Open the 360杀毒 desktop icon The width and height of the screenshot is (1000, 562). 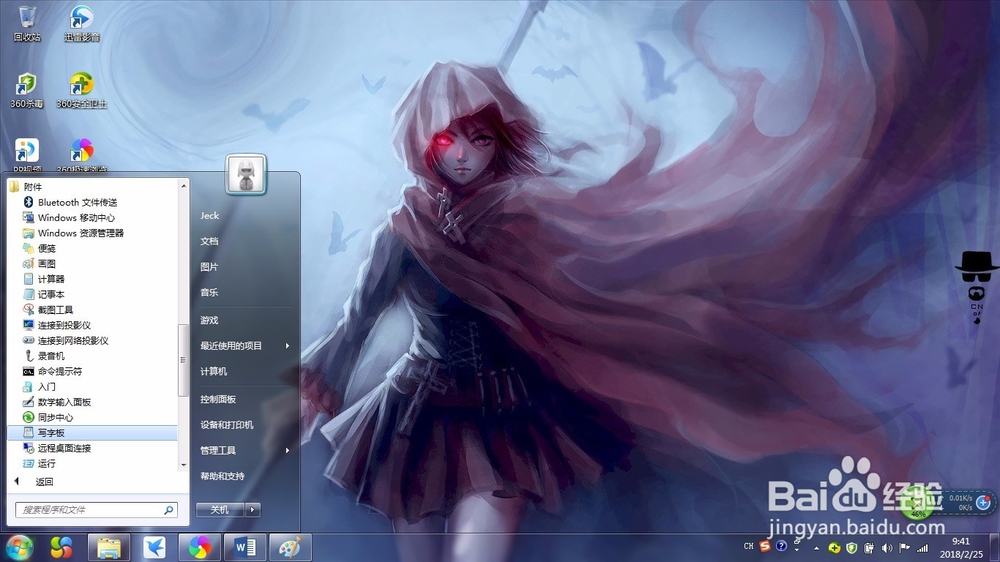[27, 90]
